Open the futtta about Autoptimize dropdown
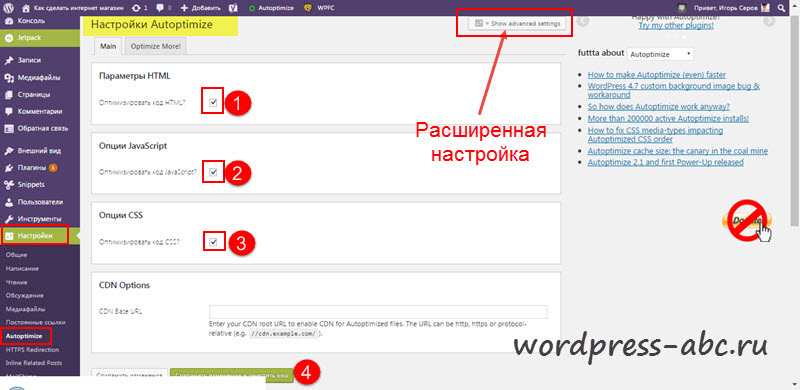 tap(660, 54)
